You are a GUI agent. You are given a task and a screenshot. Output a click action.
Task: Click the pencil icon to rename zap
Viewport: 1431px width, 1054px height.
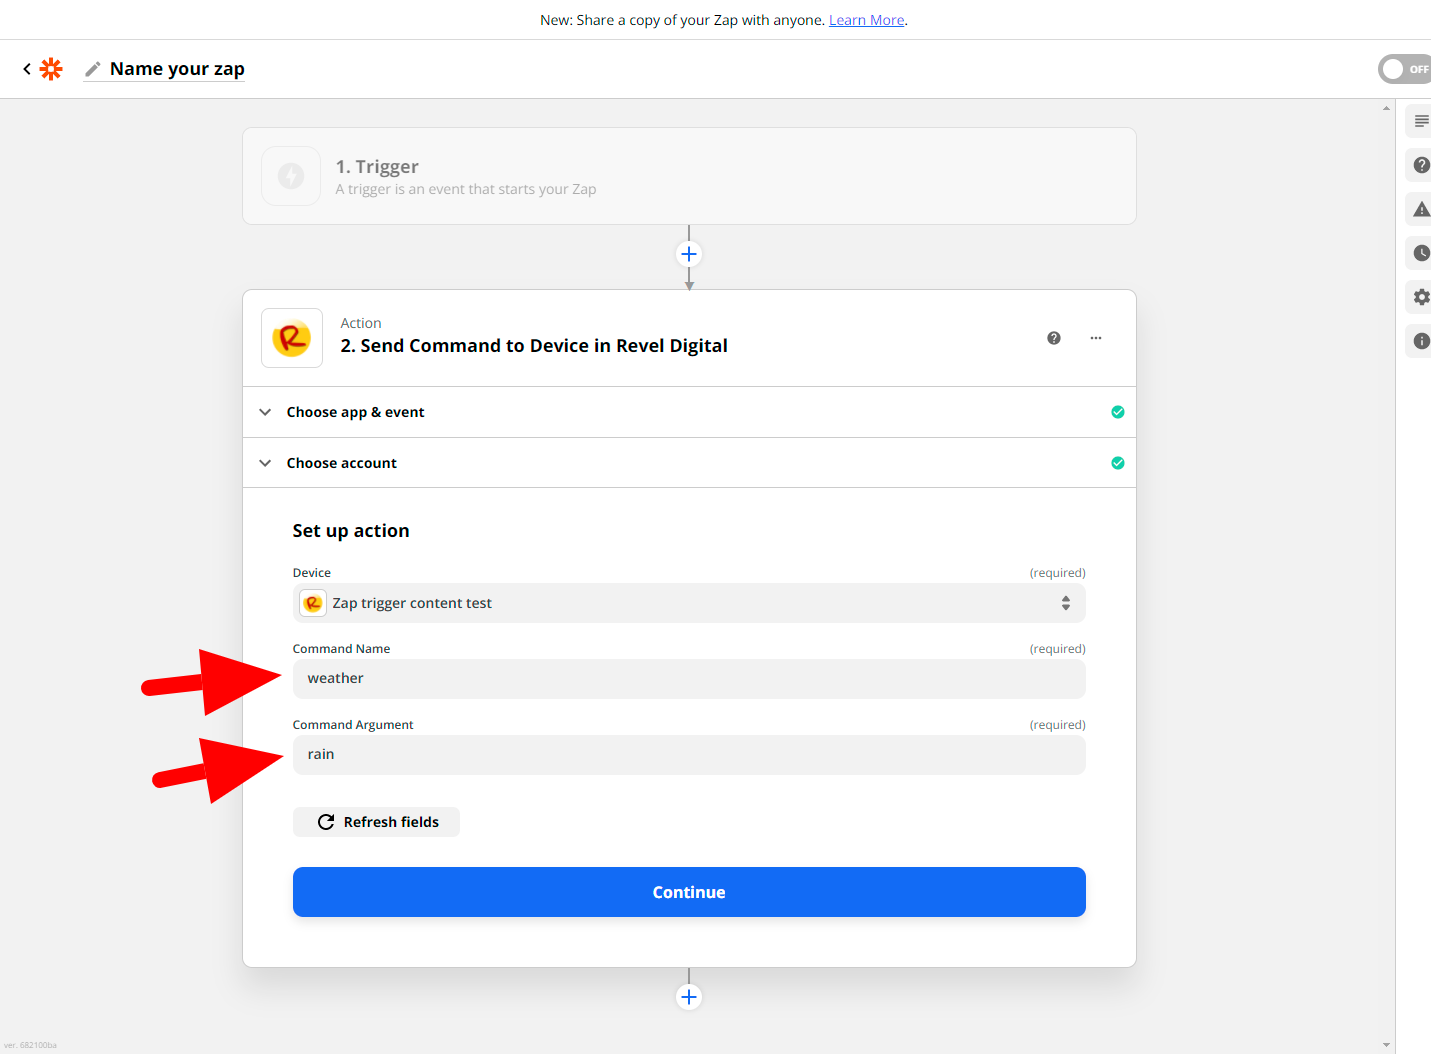(x=93, y=69)
